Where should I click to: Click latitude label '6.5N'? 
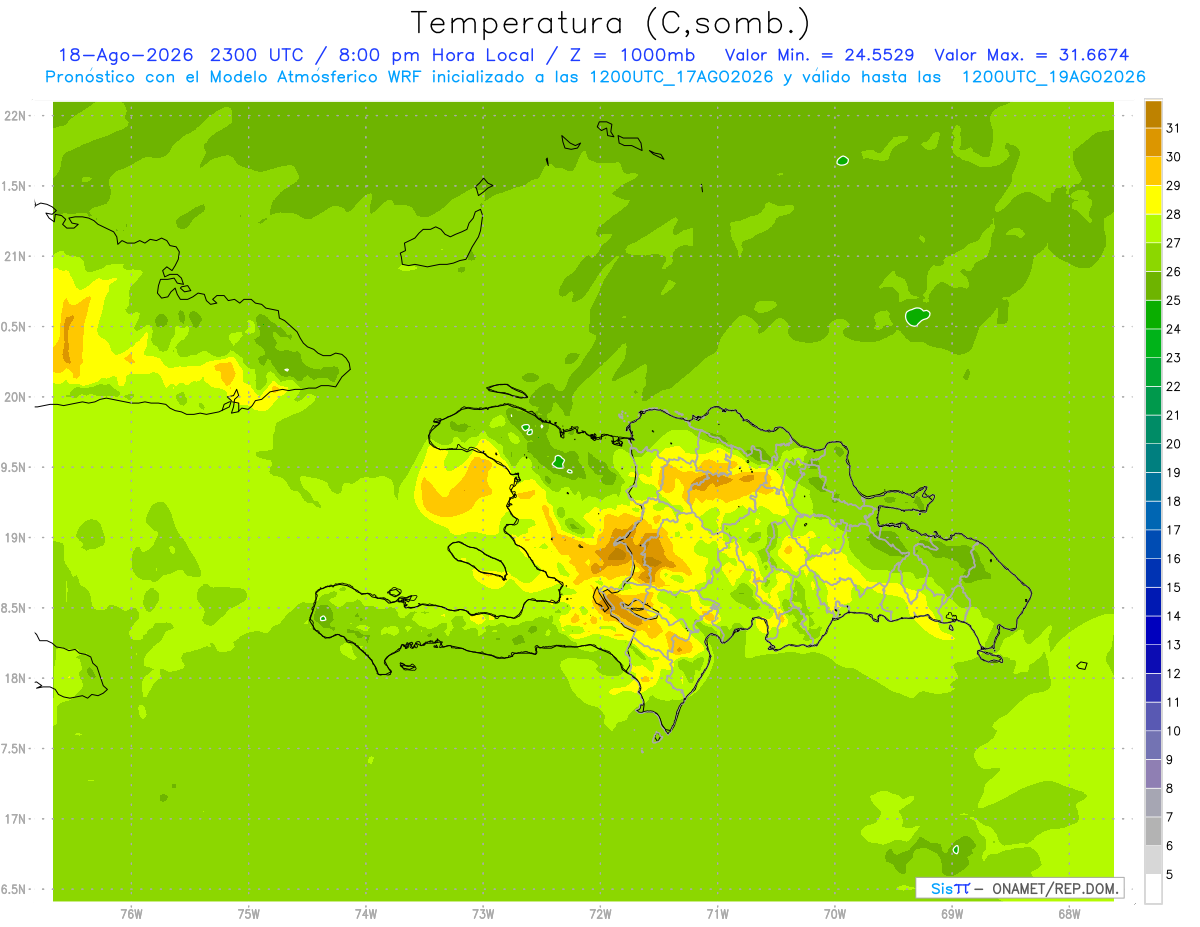coord(15,889)
